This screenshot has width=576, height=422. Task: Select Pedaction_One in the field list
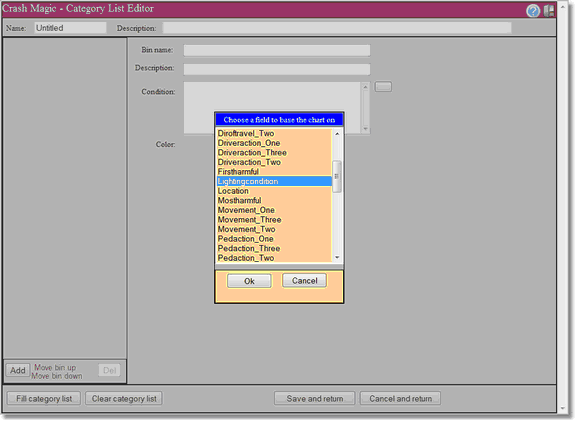coord(274,239)
